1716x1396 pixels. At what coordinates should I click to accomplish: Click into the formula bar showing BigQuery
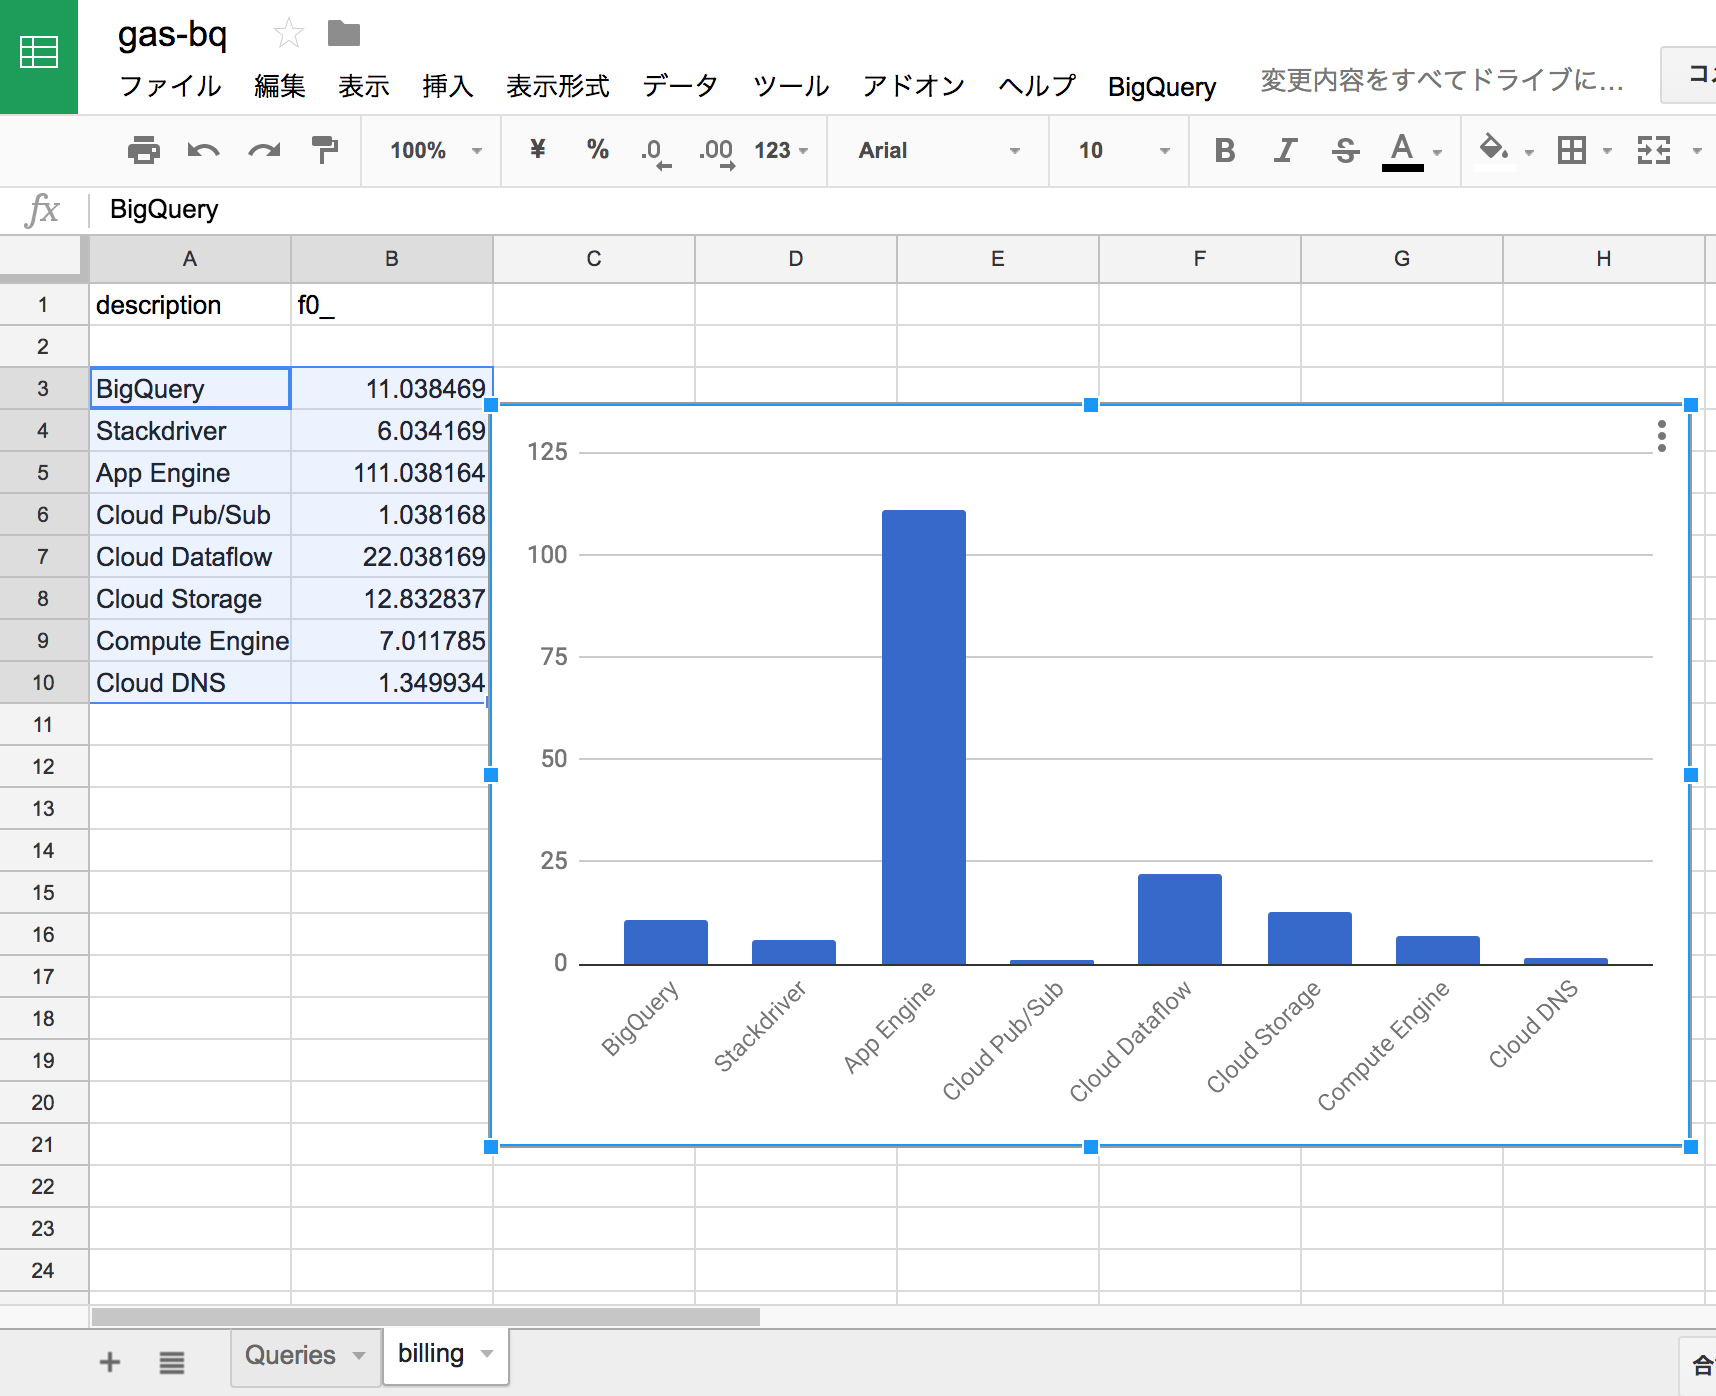point(900,209)
